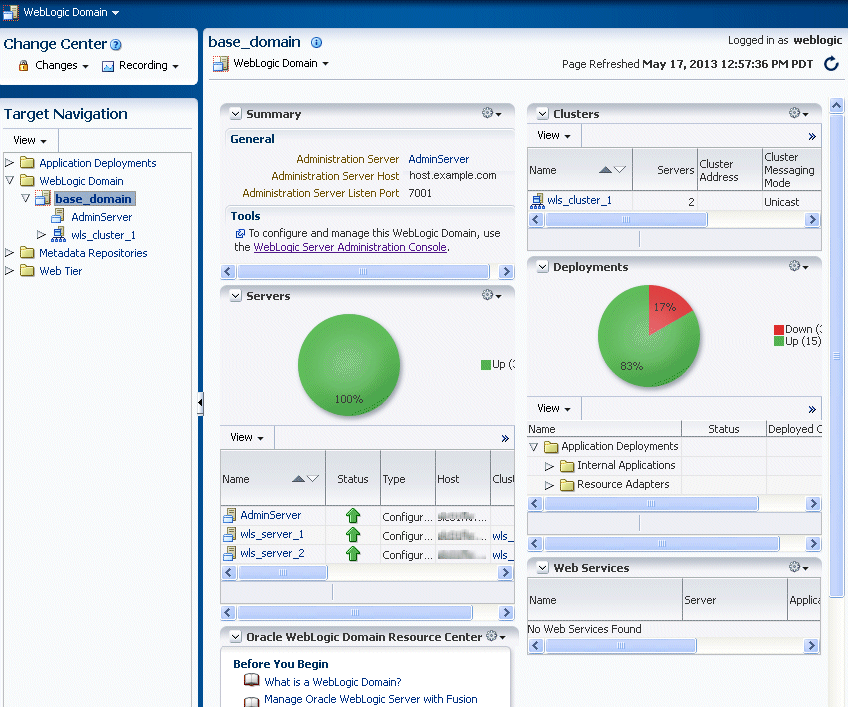The width and height of the screenshot is (848, 707).
Task: Click the Metadata Repositories folder icon
Action: point(27,253)
